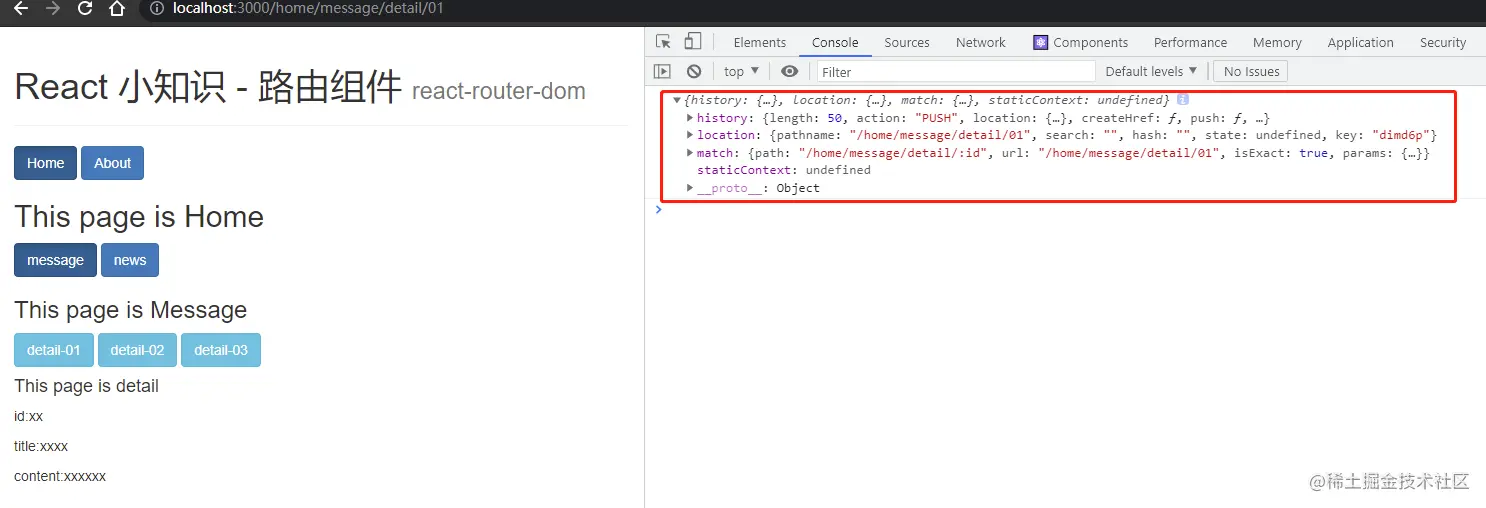Switch to the Sources tab
Screen dimensions: 1486x508
point(907,42)
